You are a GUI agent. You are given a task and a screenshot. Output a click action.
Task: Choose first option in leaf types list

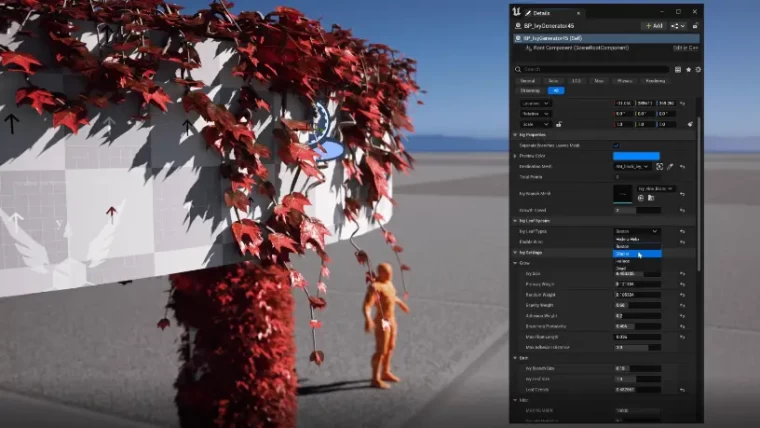click(x=637, y=239)
